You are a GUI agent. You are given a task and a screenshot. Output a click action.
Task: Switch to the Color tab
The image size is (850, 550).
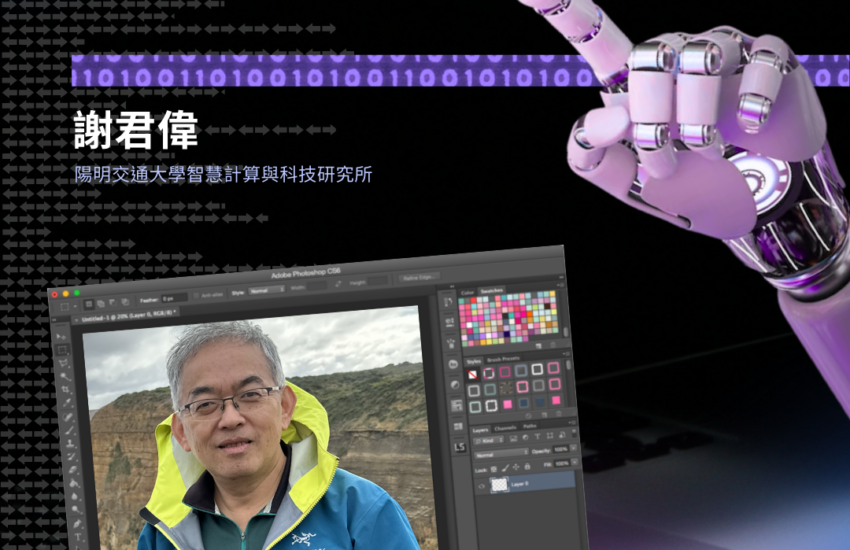click(x=468, y=293)
